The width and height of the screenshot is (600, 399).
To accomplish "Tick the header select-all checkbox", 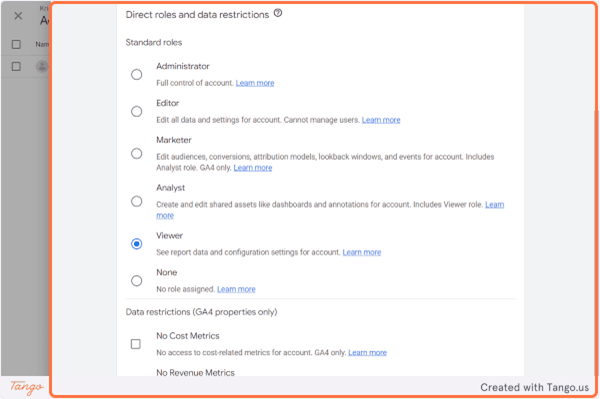I will (16, 44).
